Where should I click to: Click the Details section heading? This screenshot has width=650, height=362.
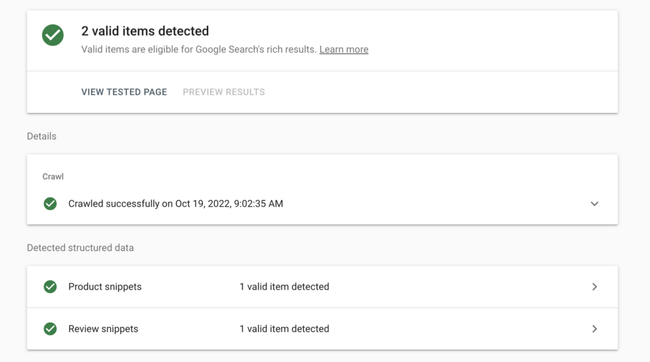[x=41, y=136]
